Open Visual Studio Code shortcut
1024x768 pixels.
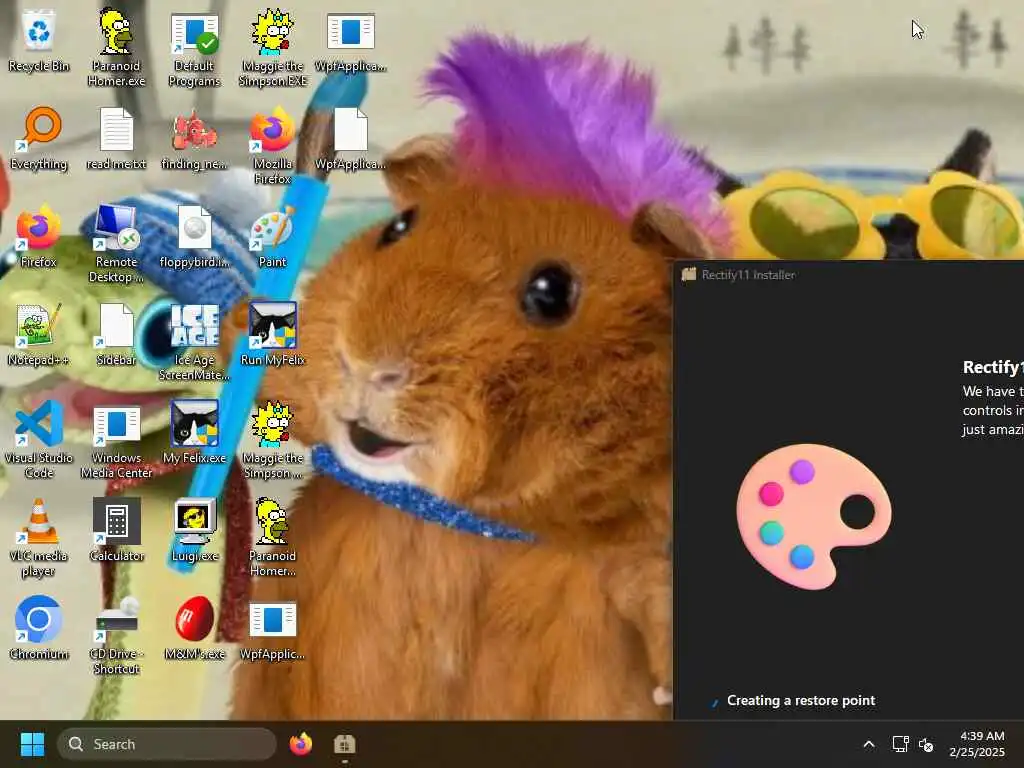click(x=39, y=440)
